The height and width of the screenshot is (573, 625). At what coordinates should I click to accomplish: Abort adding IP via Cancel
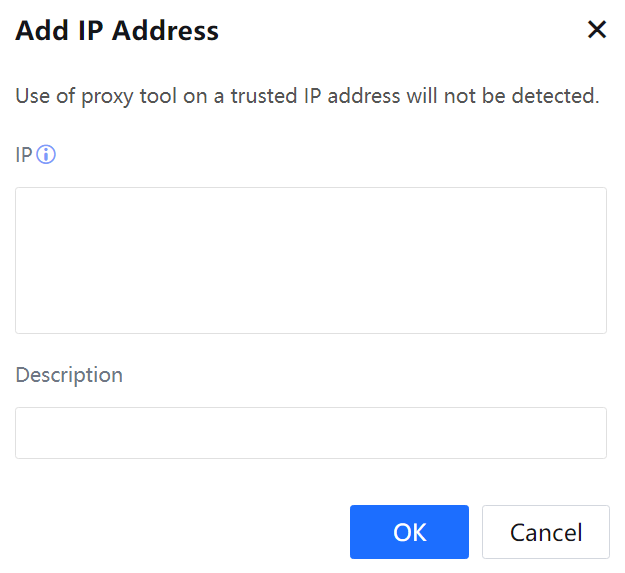point(545,532)
